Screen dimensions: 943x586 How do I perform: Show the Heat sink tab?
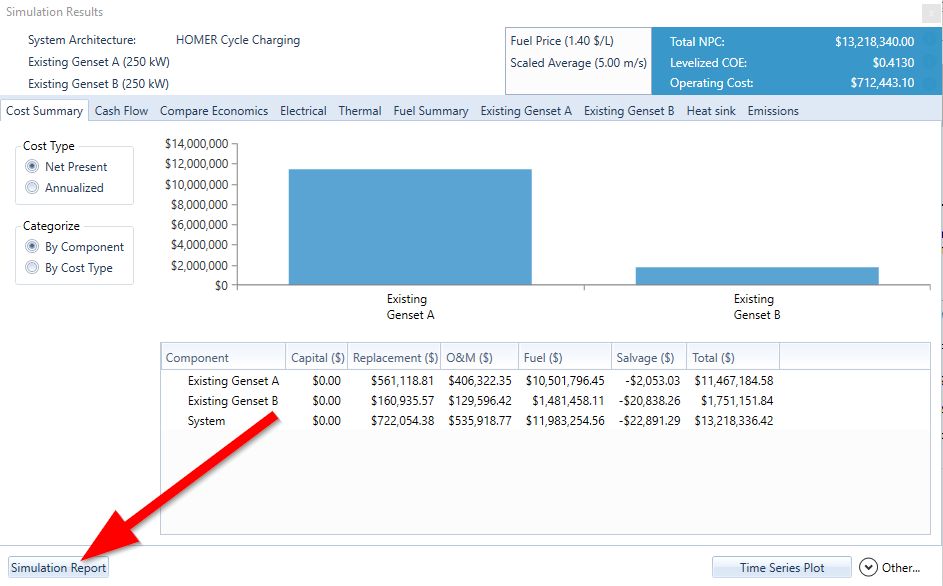click(711, 111)
